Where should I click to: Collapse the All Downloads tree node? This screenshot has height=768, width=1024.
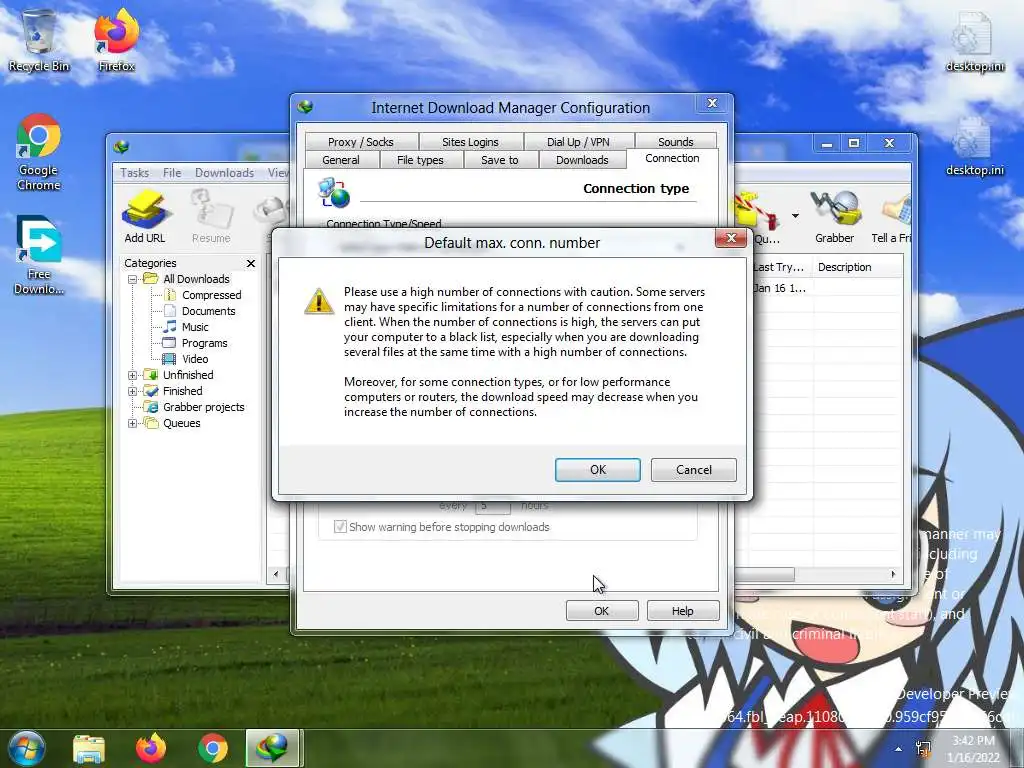click(x=132, y=279)
